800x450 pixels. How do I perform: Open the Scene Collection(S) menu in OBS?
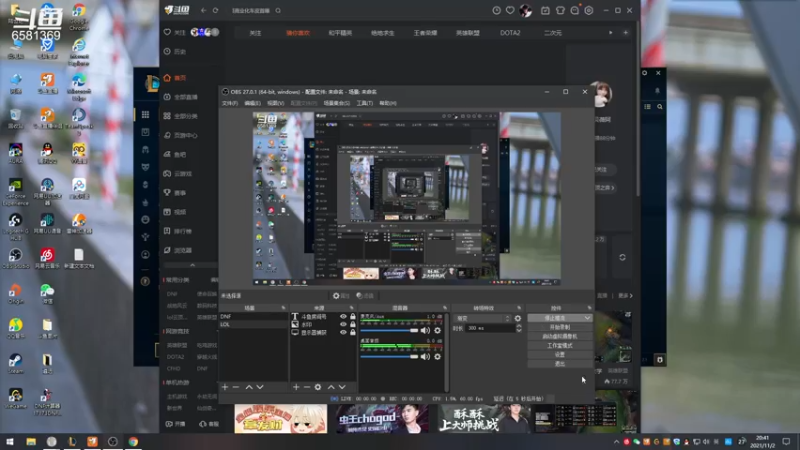pos(337,103)
